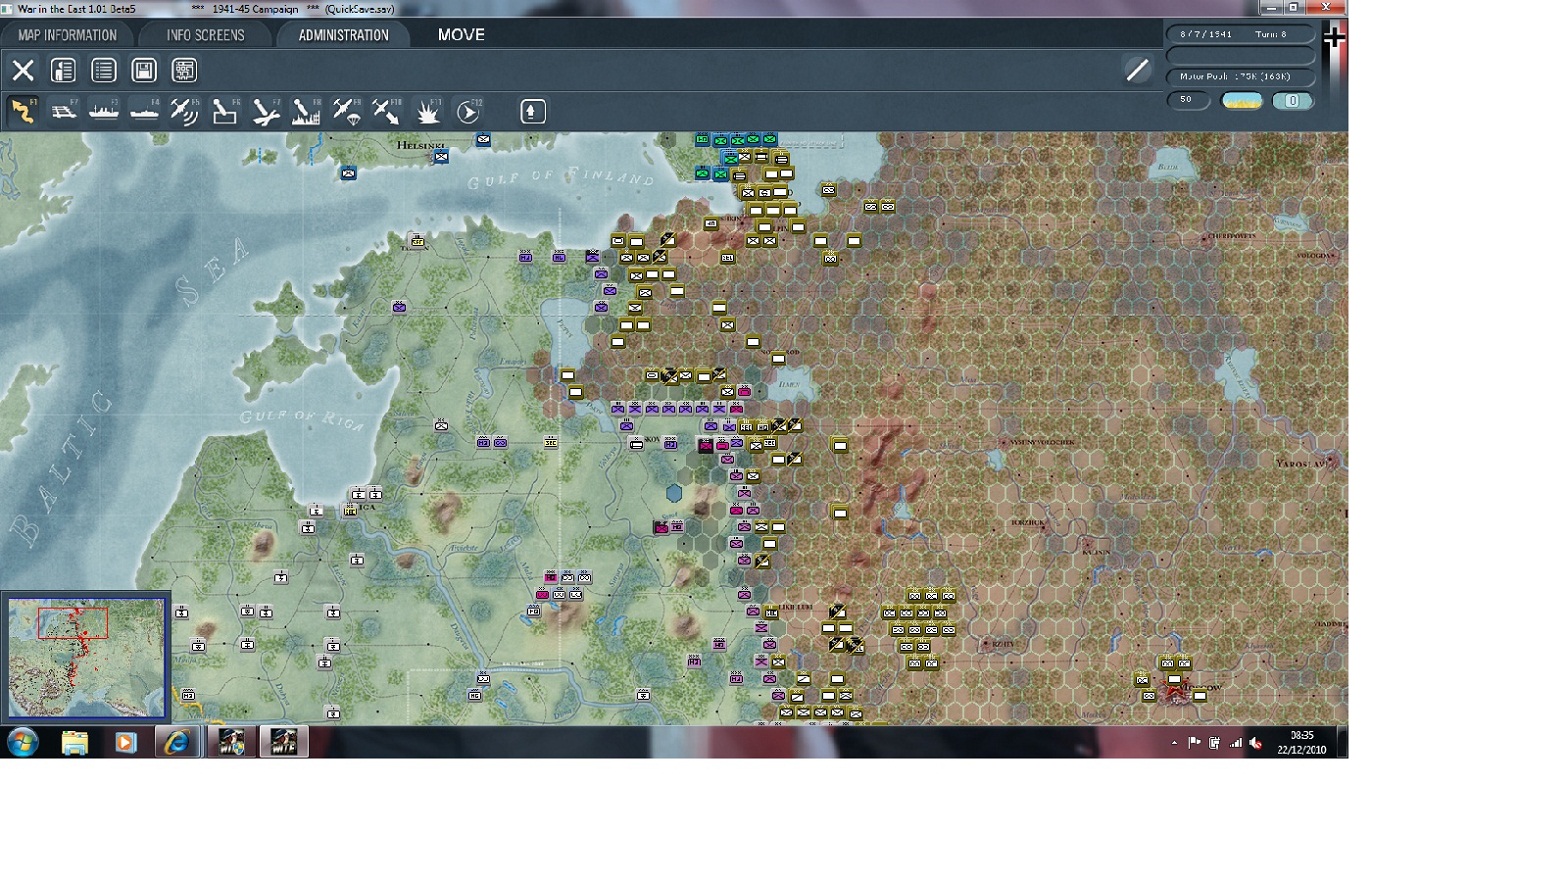
Task: Select Air Transport mode (F9) parachute icon
Action: (346, 111)
